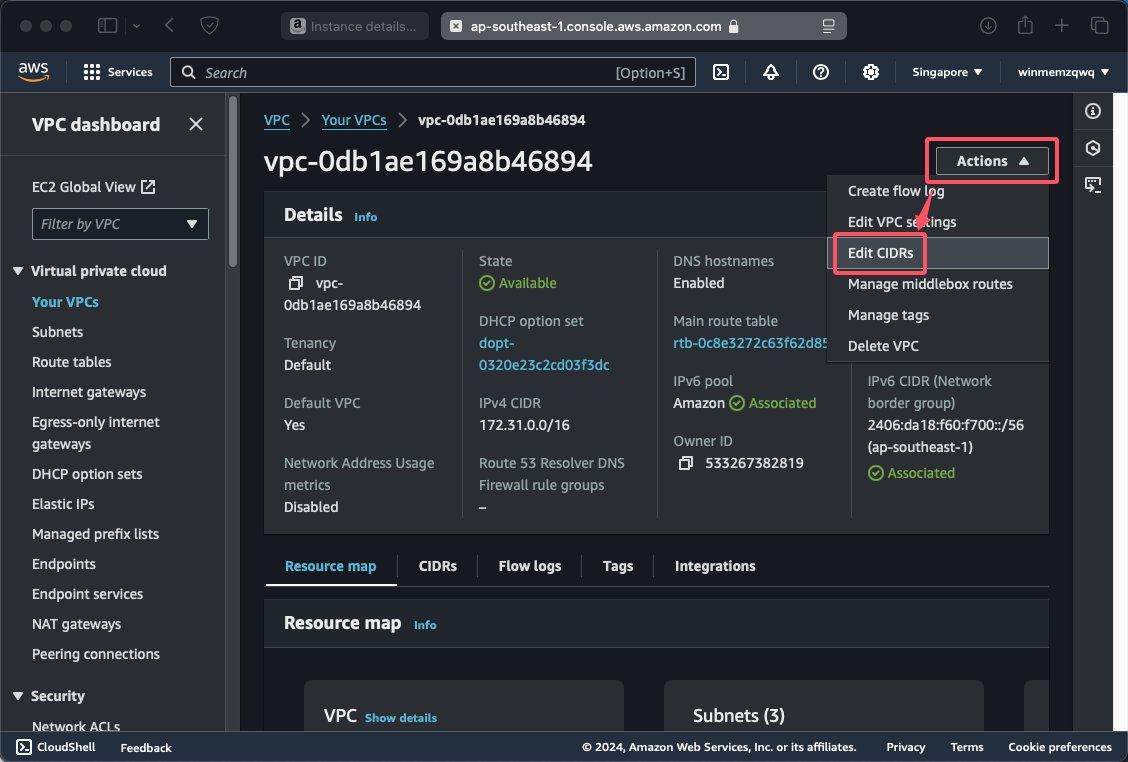Open the help question mark icon
This screenshot has width=1128, height=762.
click(821, 72)
